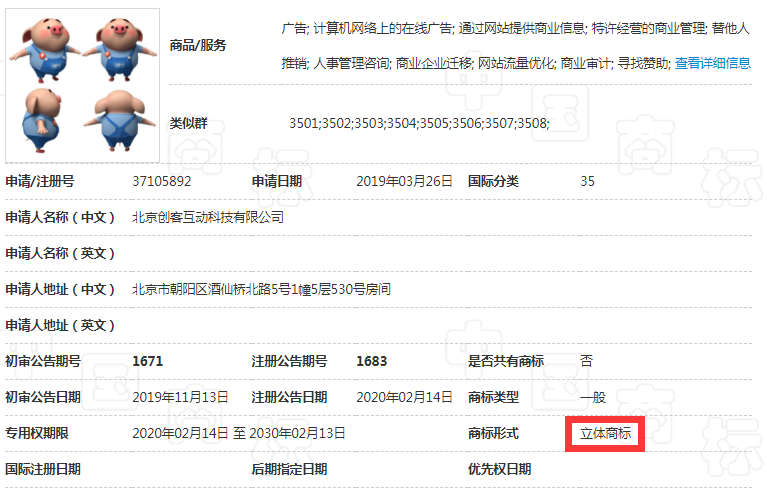Click the 申请人名称（中文） label

pyautogui.click(x=60, y=217)
